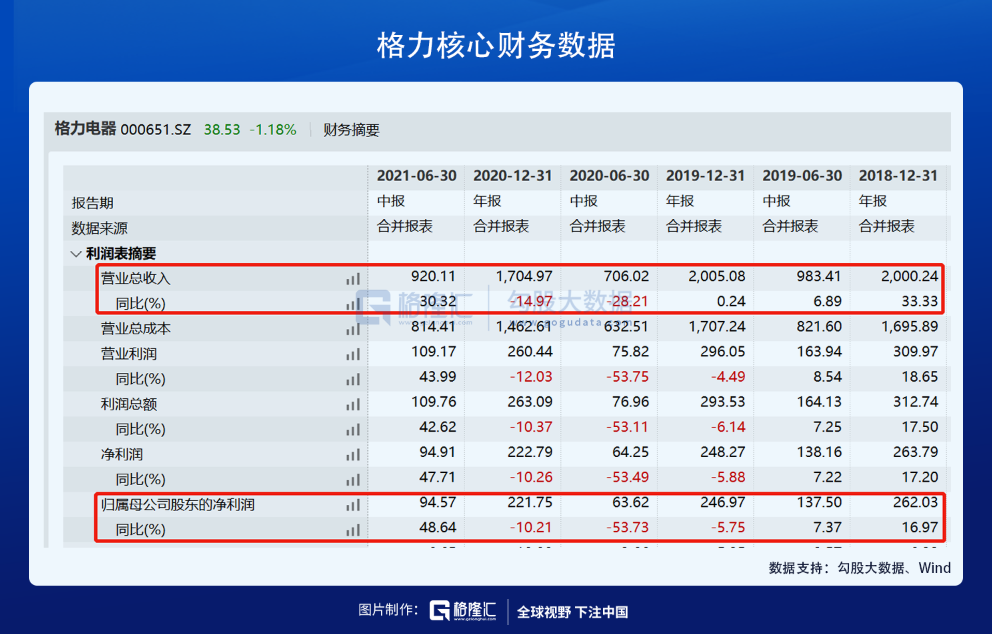Click the stock code 000651.SZ

156,130
